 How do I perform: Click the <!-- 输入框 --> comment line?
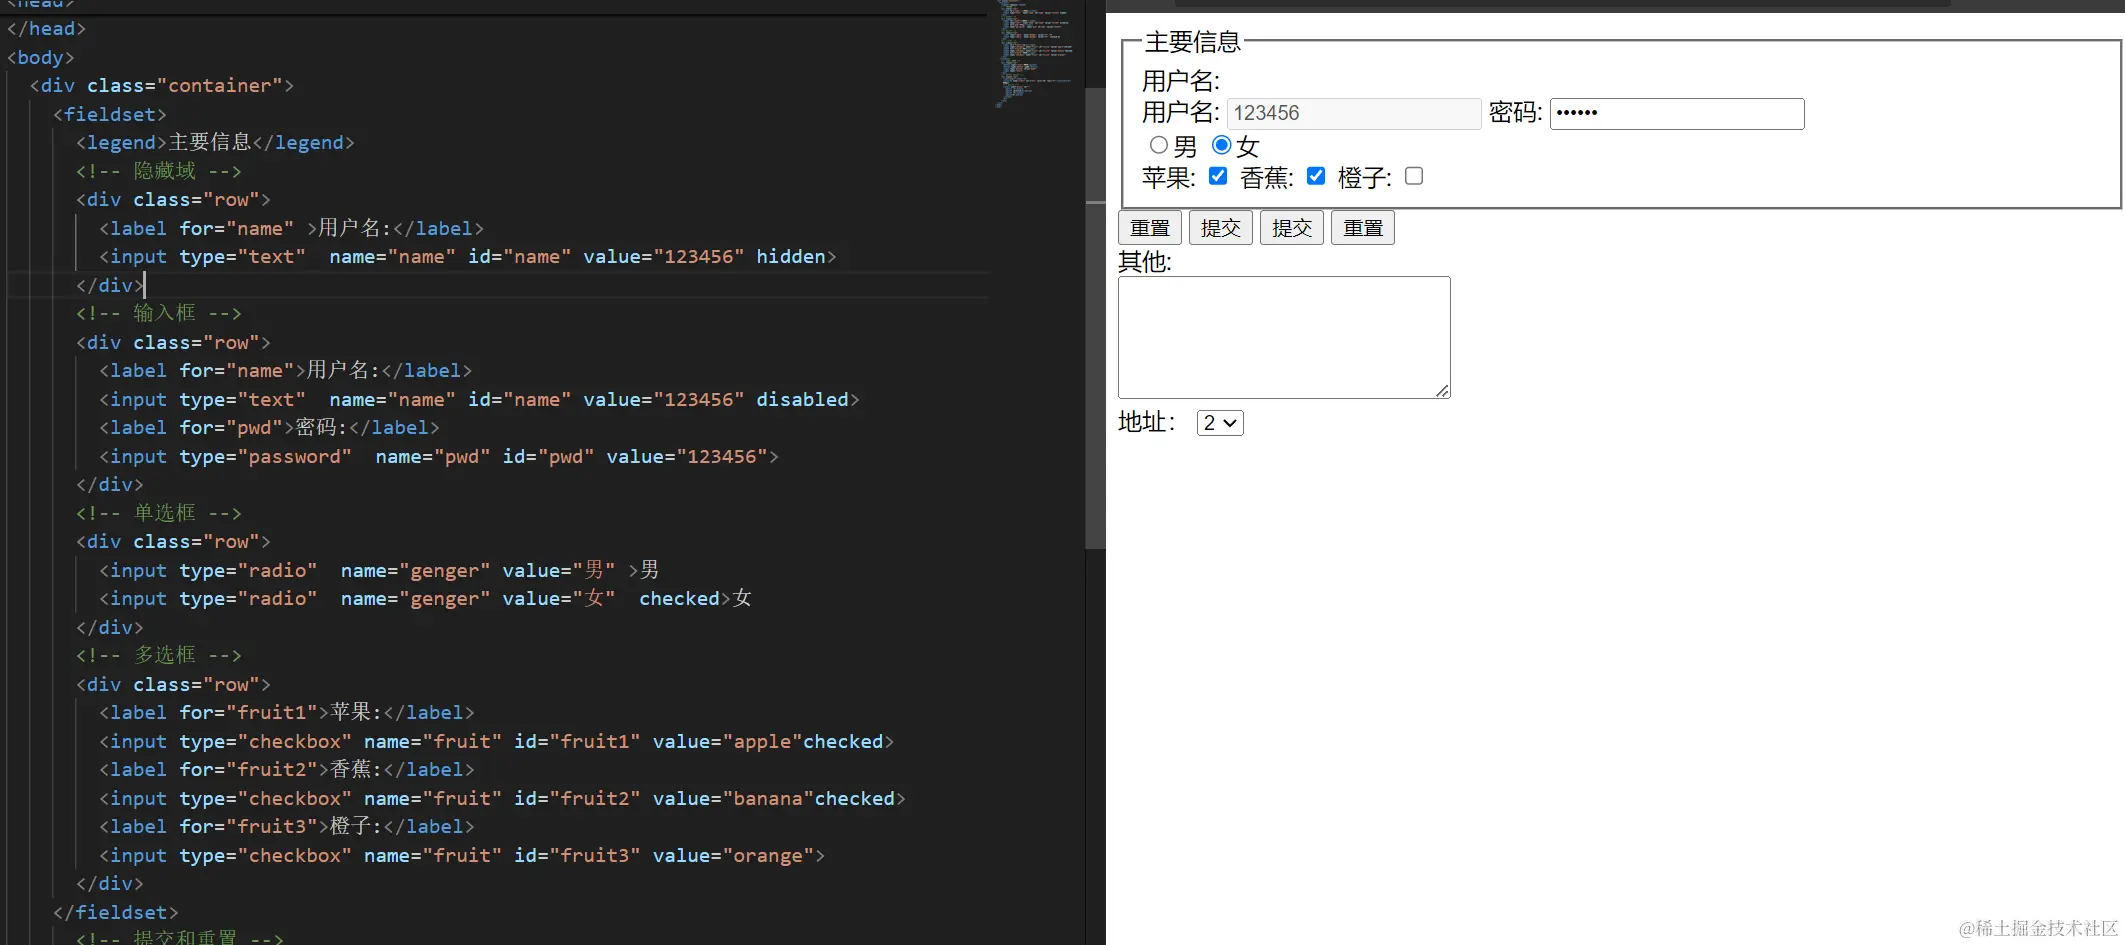tap(159, 313)
